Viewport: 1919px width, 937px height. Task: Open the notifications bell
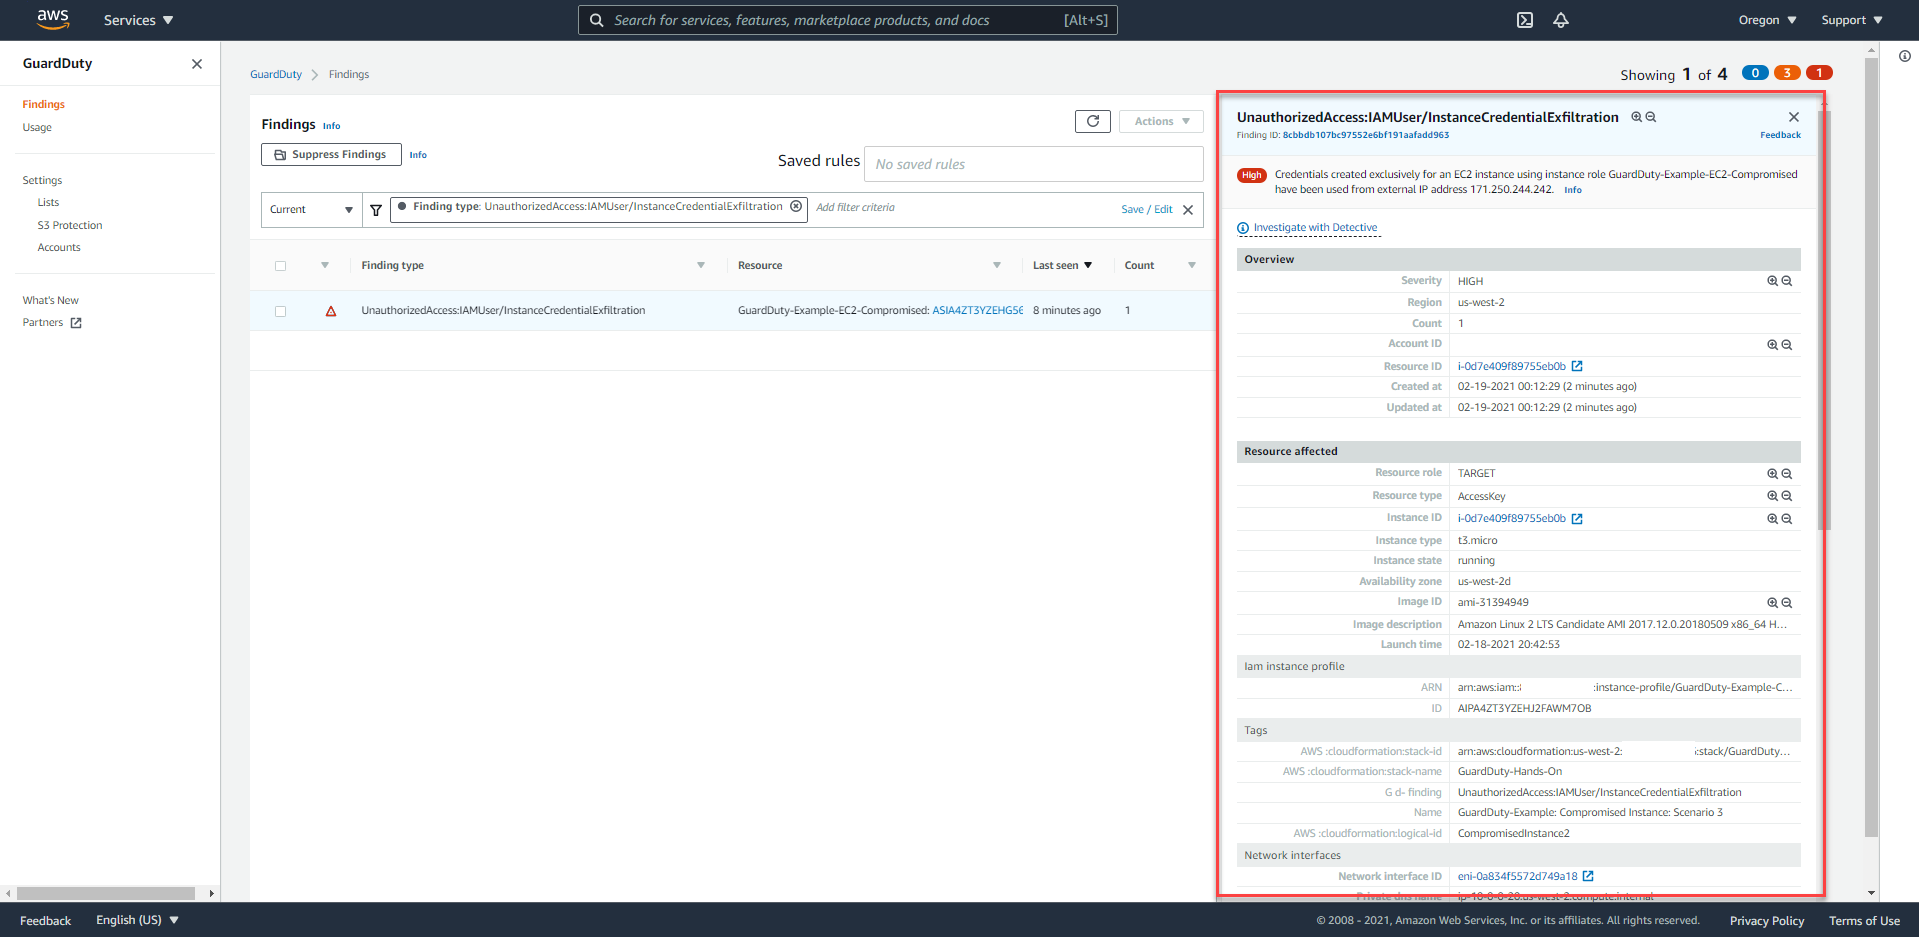pyautogui.click(x=1561, y=20)
